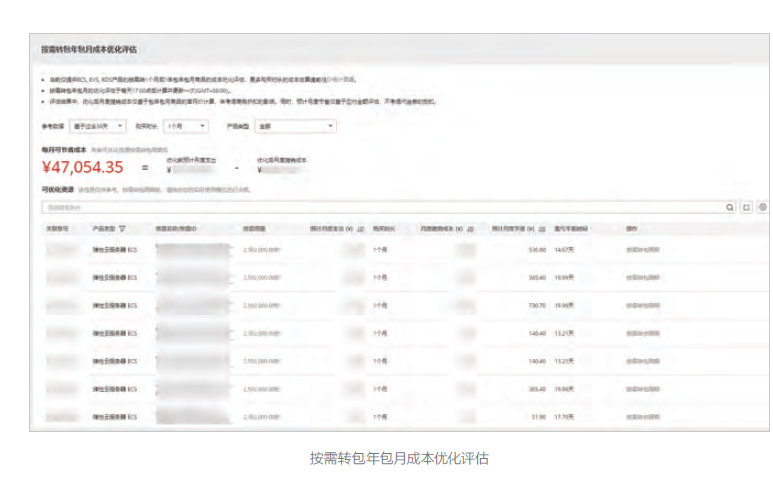Click the 536.80 savings value
Screen dimensions: 773x481
[x=537, y=250]
